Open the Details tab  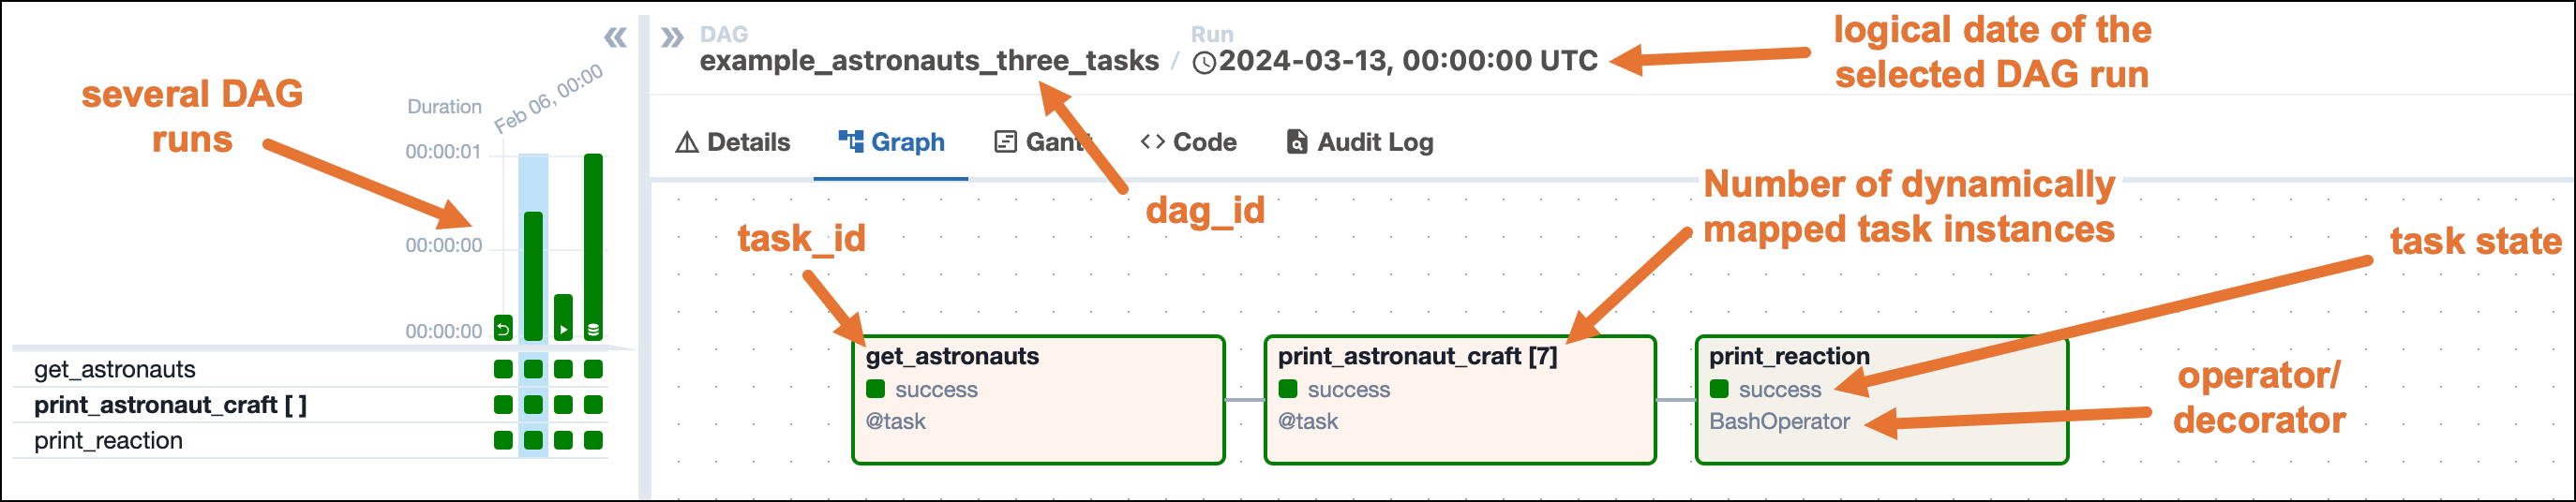pyautogui.click(x=734, y=143)
